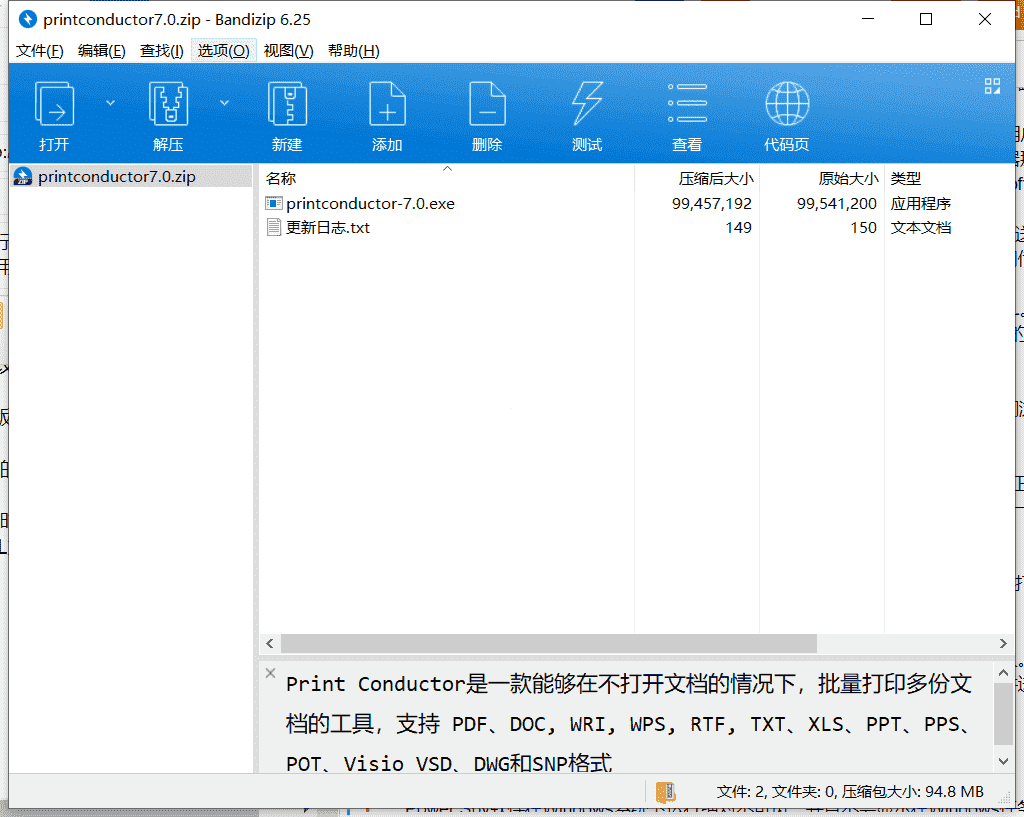Click the horizontal scrollbar right arrow

pos(1003,644)
